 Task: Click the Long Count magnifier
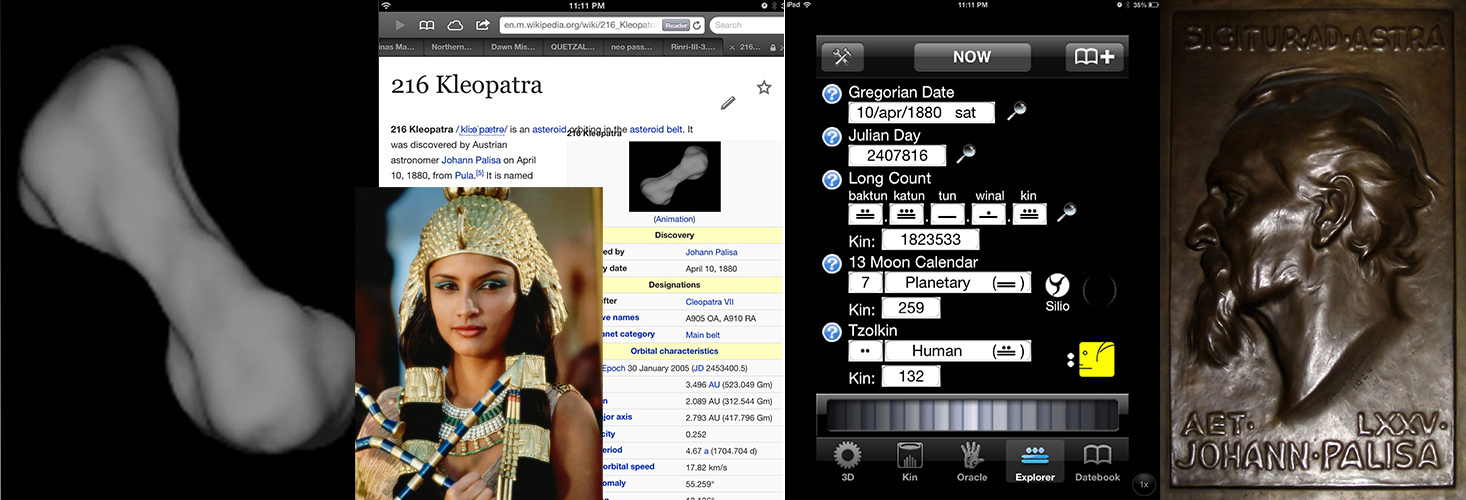1067,212
